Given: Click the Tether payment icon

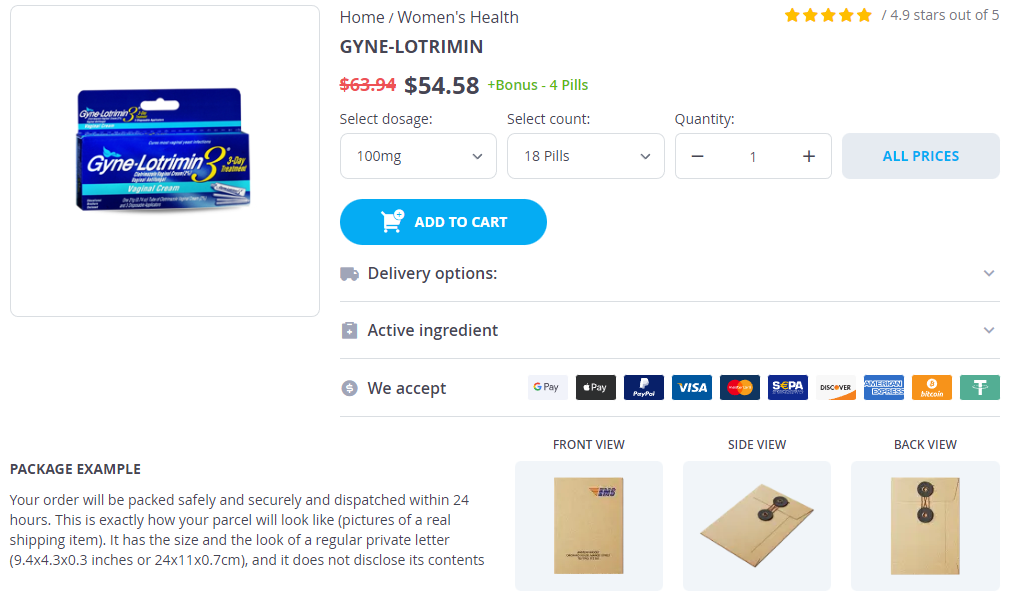Looking at the screenshot, I should [x=979, y=388].
